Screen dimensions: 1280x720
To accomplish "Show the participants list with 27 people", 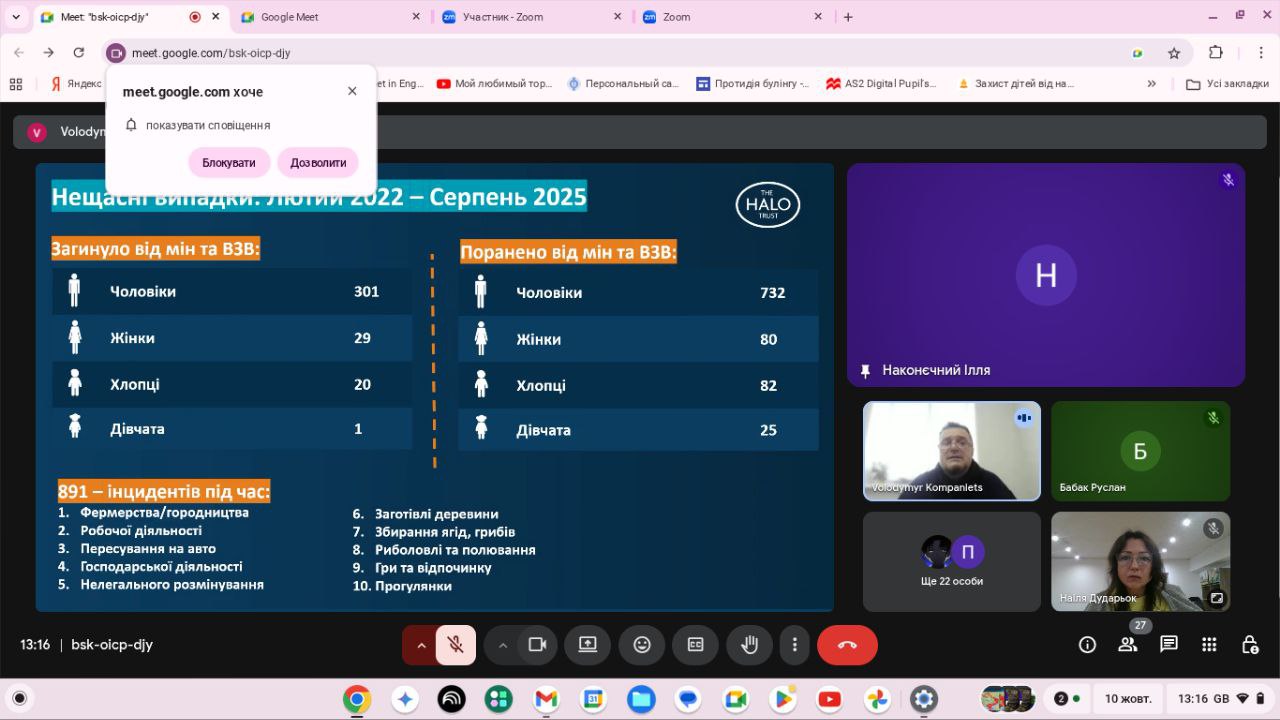I will 1128,645.
